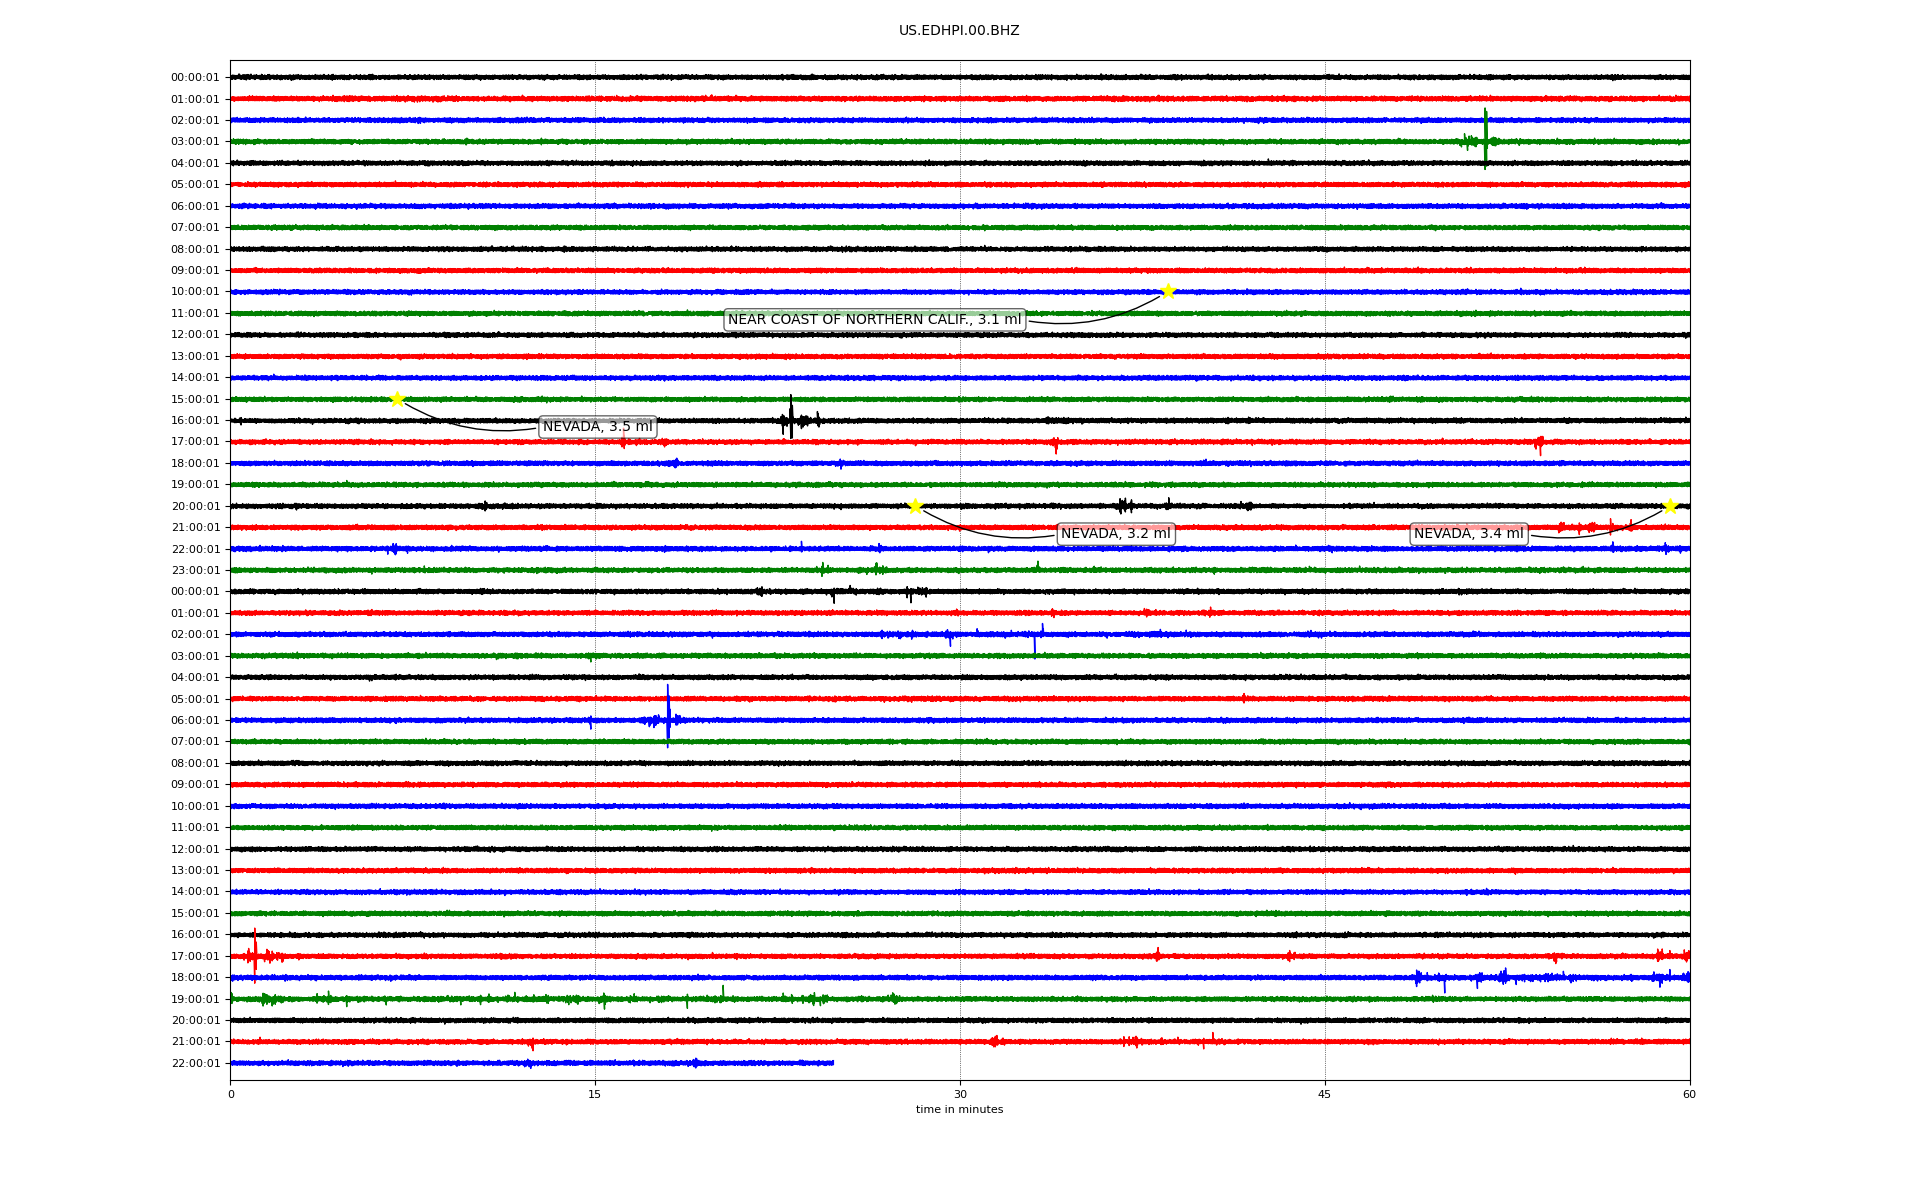Click the US.EDHPI.00.BHZ plot title
The image size is (1920, 1200).
959,31
